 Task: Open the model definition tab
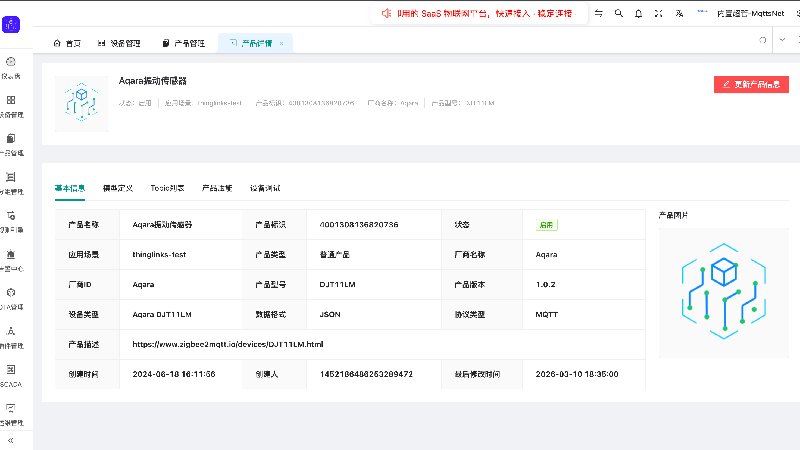[x=118, y=188]
